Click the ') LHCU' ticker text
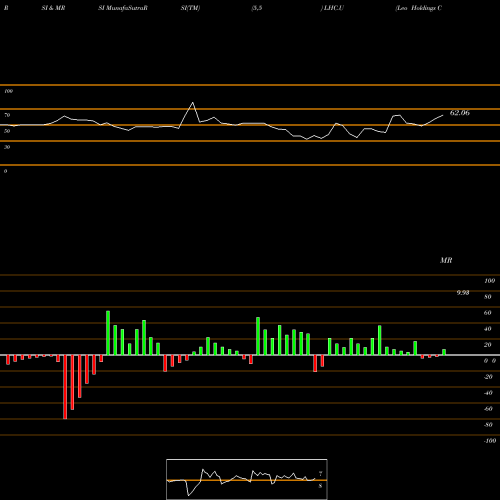 point(332,8)
